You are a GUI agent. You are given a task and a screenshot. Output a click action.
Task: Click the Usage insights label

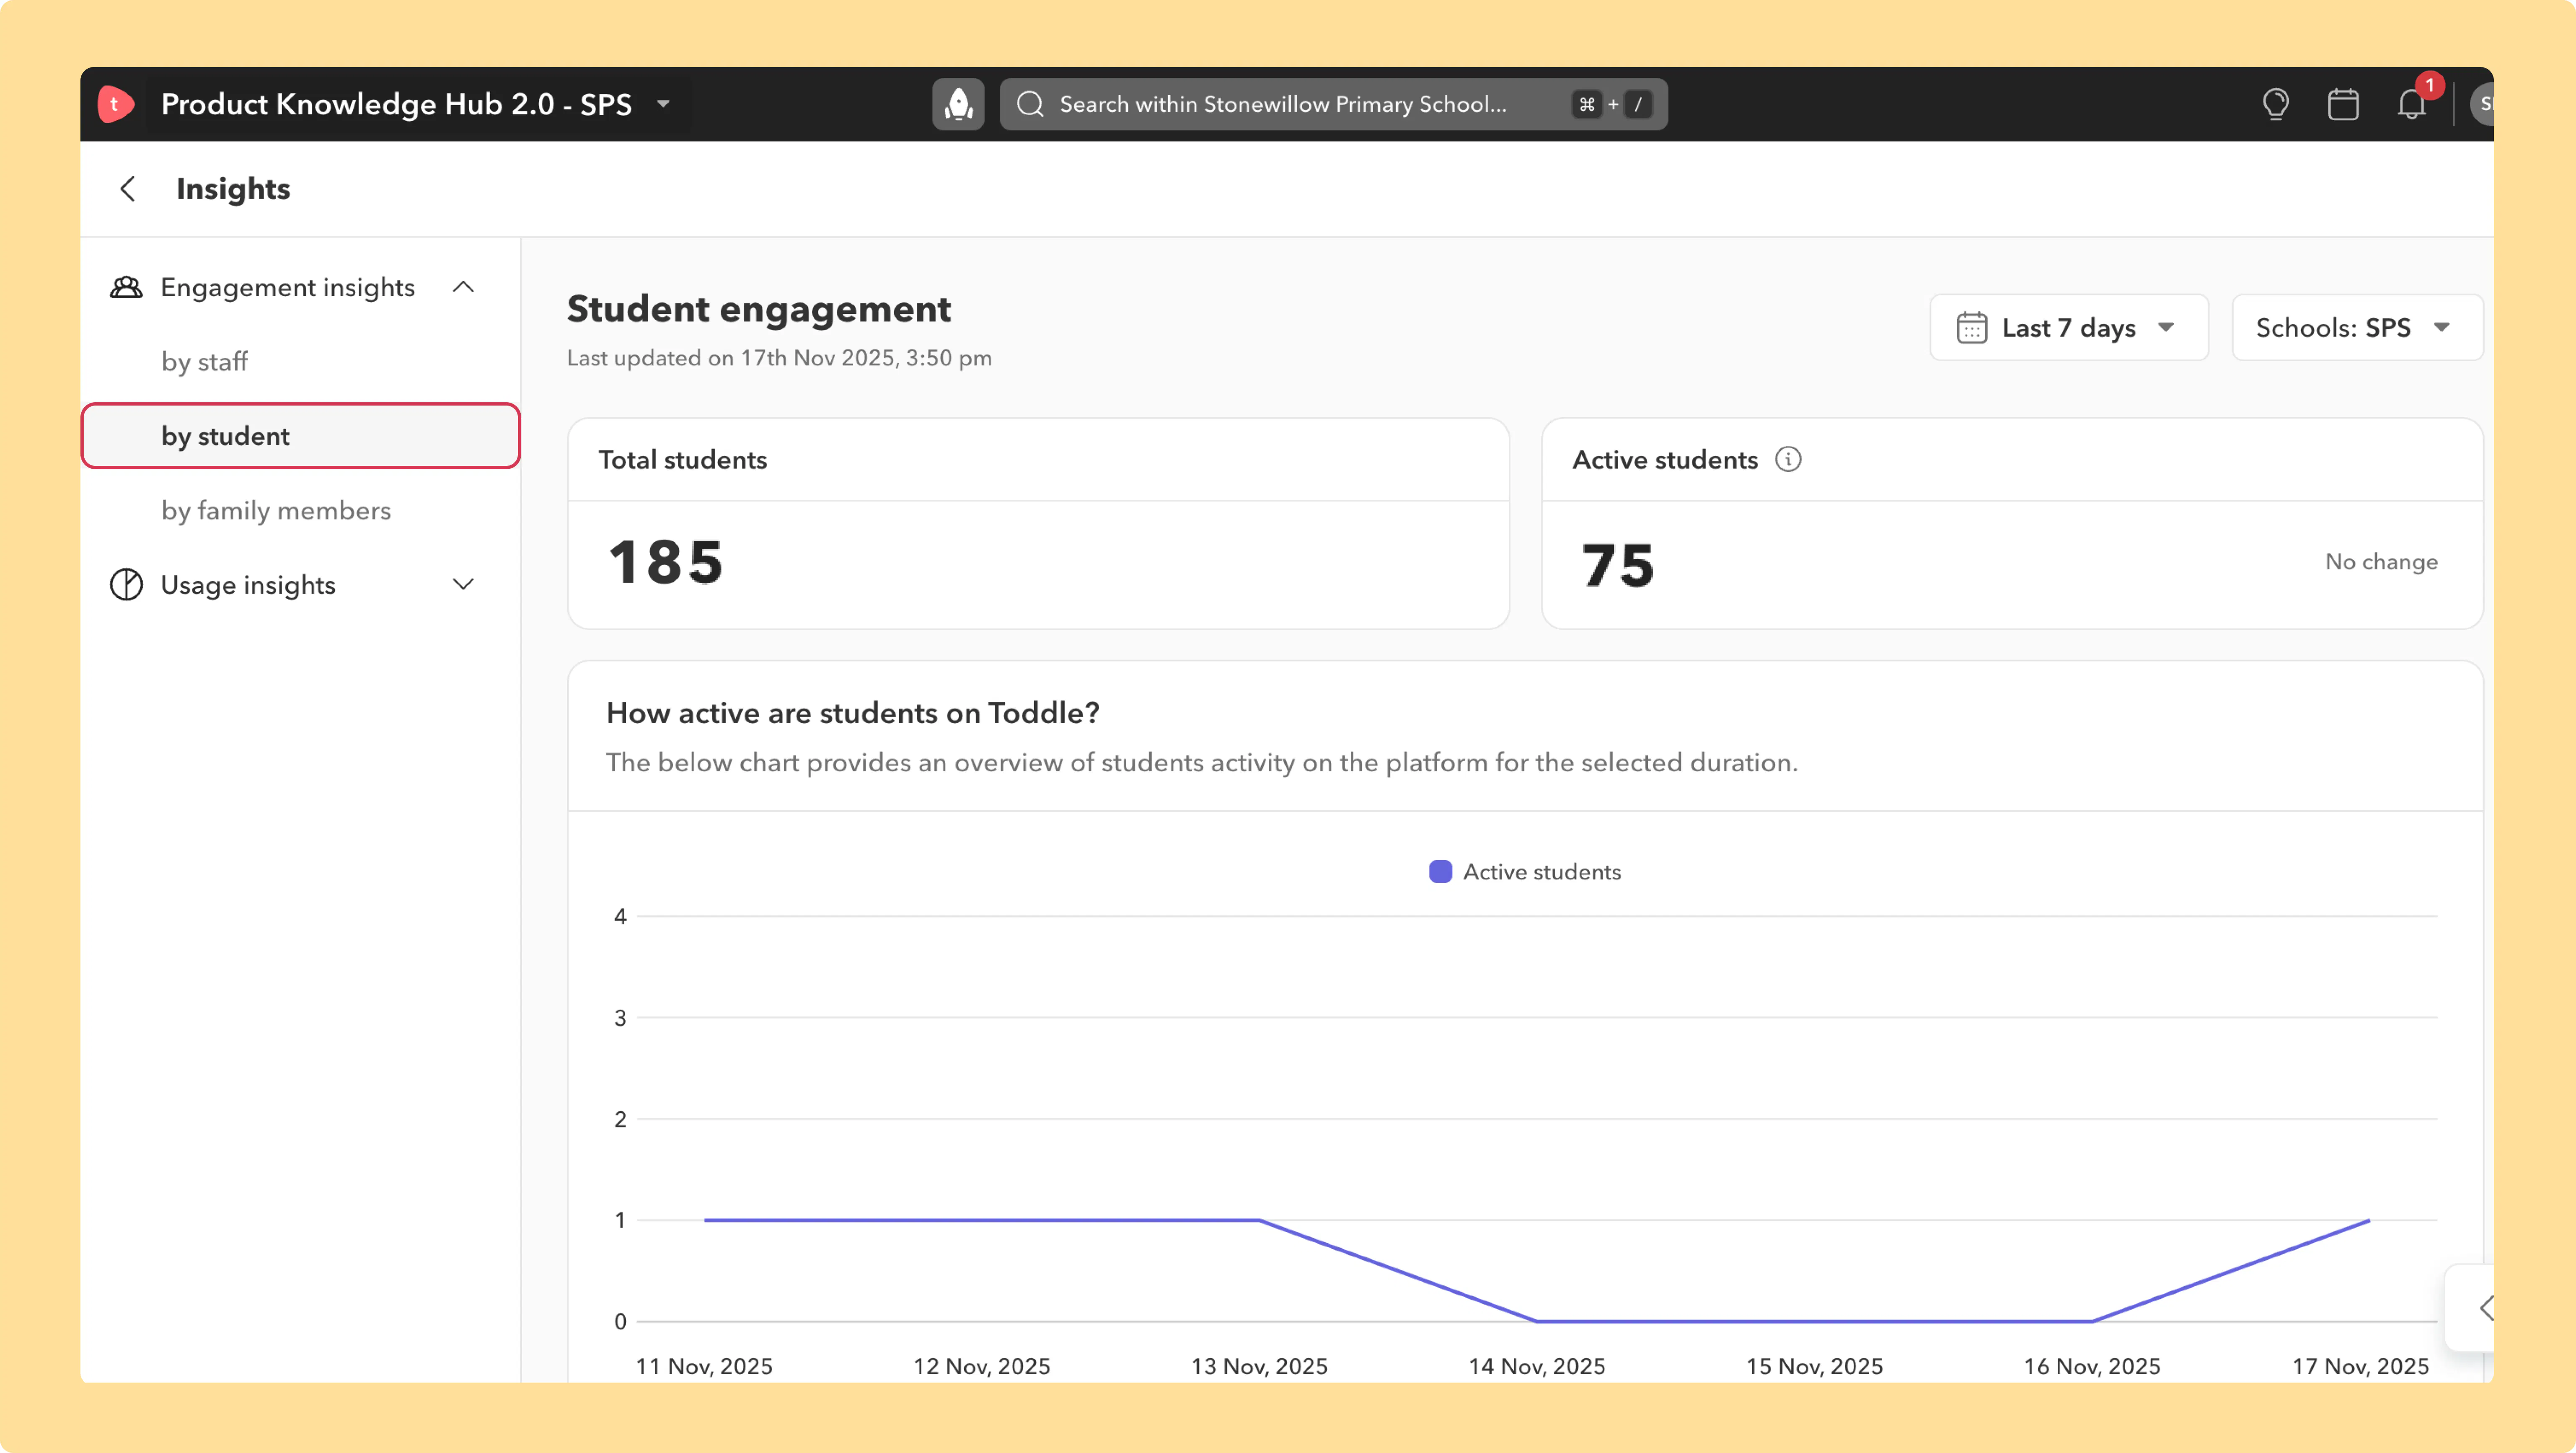[x=248, y=585]
